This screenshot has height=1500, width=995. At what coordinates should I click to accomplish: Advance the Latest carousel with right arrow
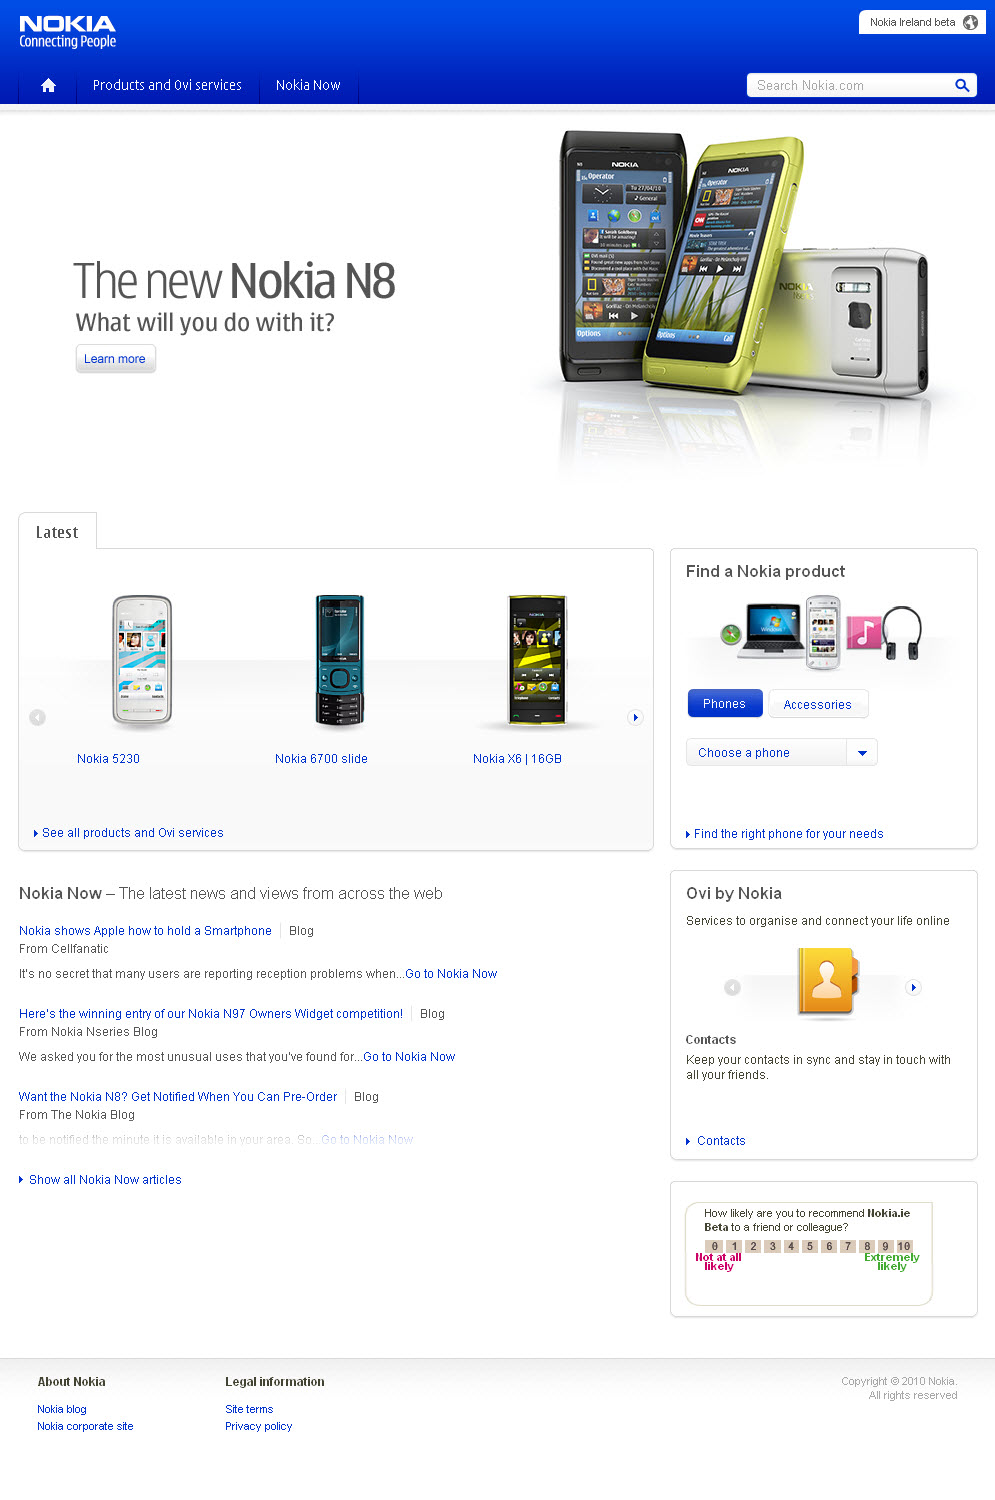click(635, 717)
